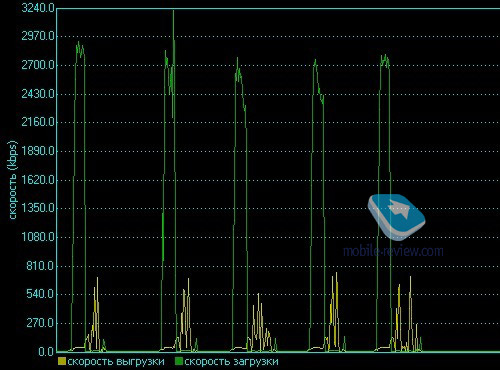Screen dimensions: 500x370
Task: Click the 'скорость (kbps)' axis title
Action: pyautogui.click(x=12, y=180)
